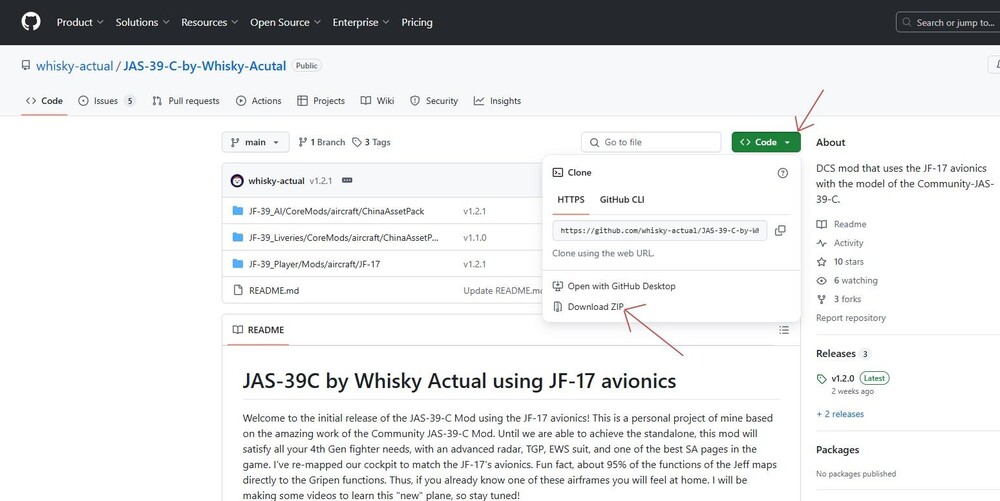Open the clone help question mark icon
This screenshot has width=1000, height=501.
783,173
